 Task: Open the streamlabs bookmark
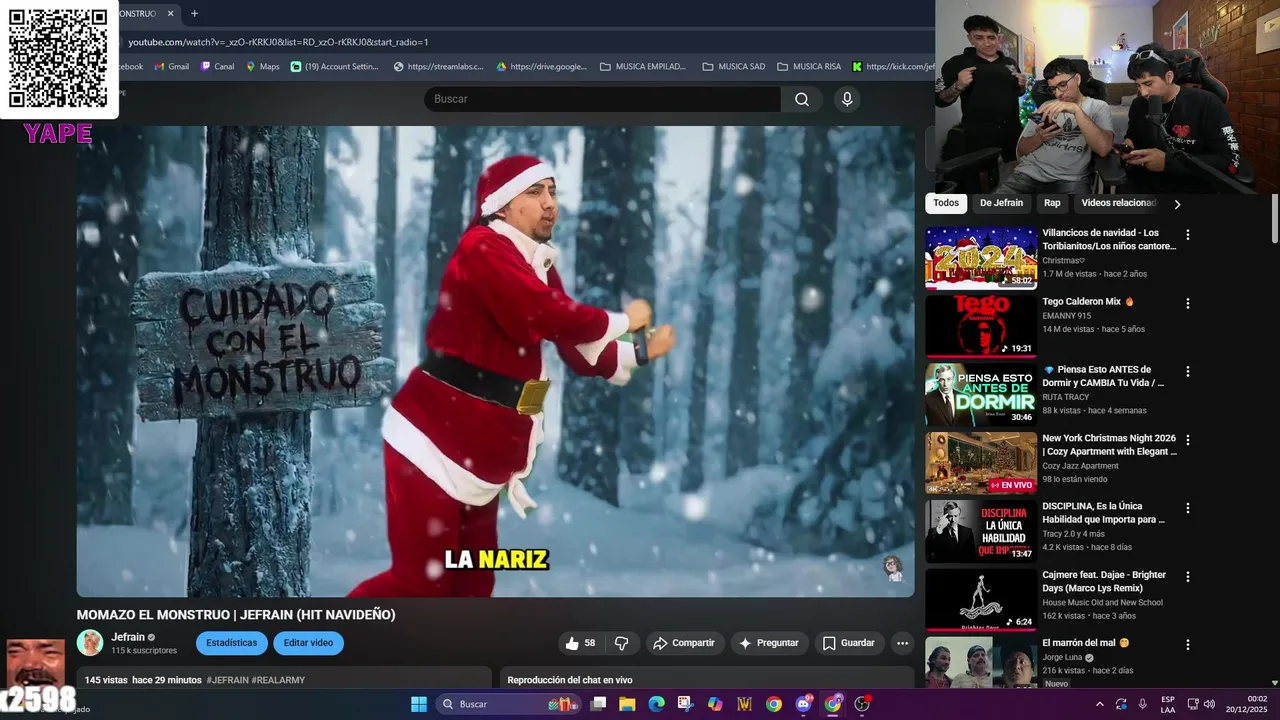click(438, 67)
